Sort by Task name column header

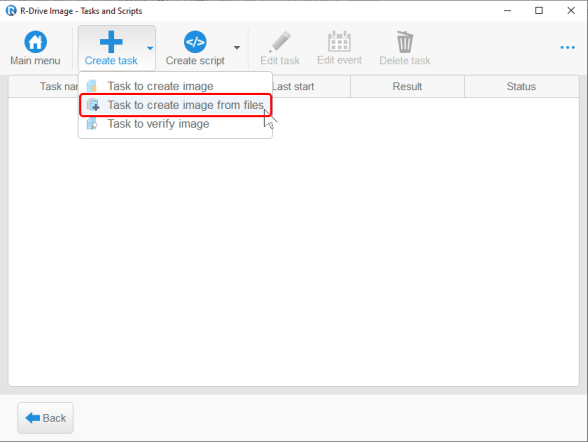click(x=44, y=87)
